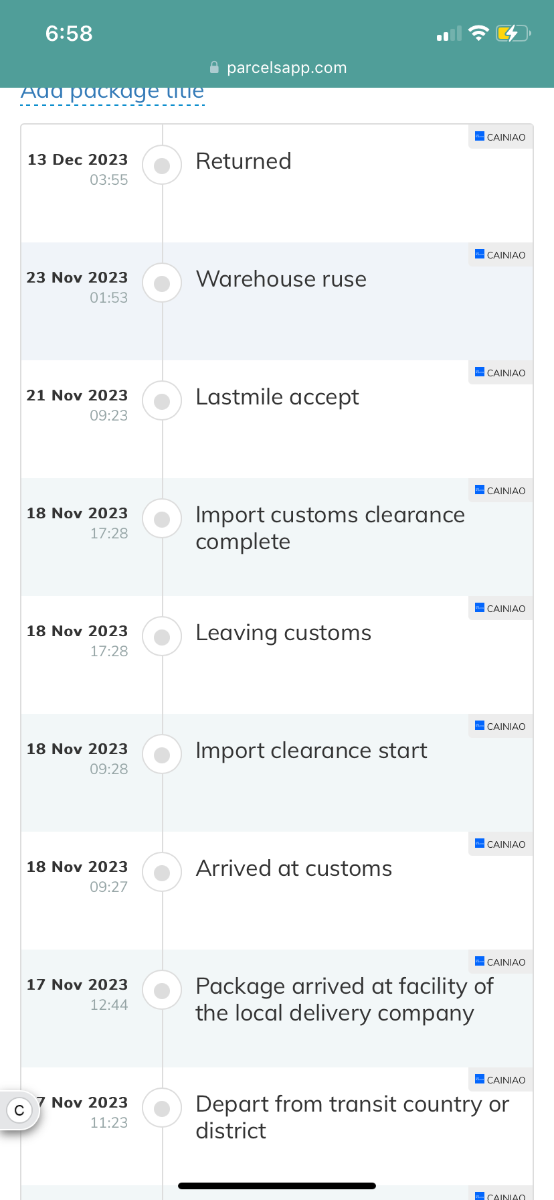The image size is (554, 1200).
Task: Tap the Depart from transit country entry
Action: 277,1127
